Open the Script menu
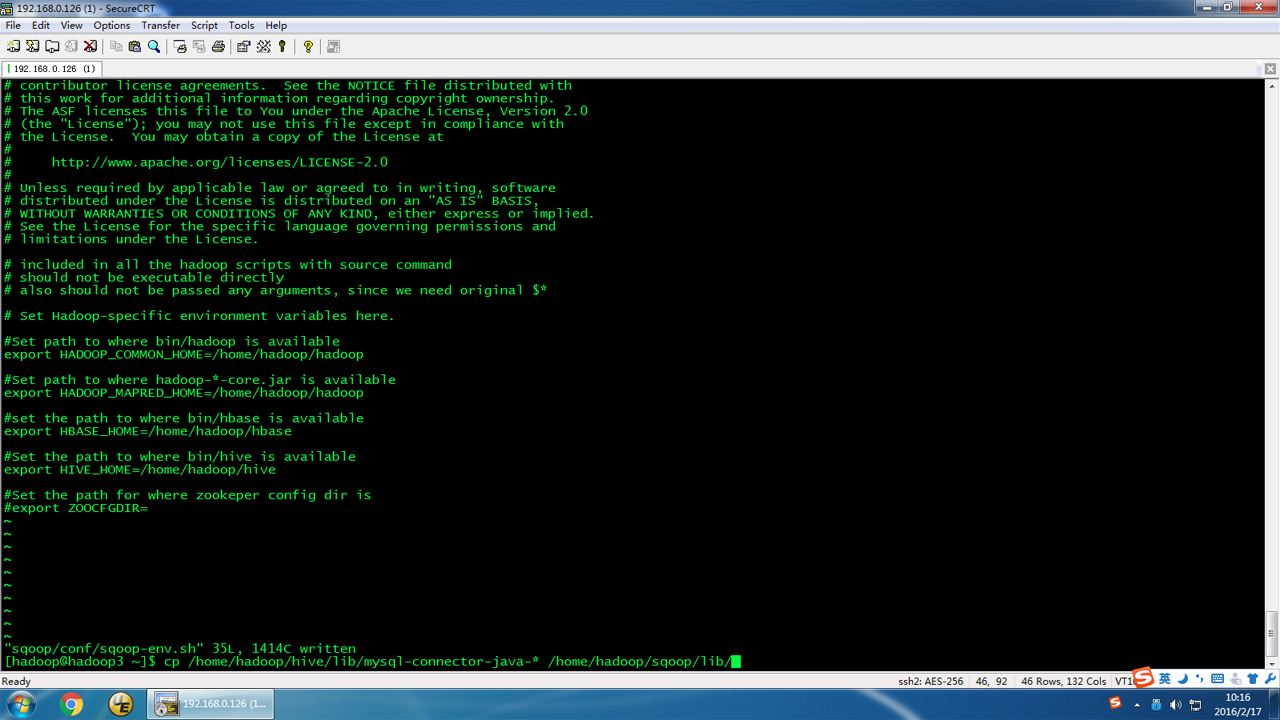This screenshot has width=1280, height=720. click(x=204, y=25)
